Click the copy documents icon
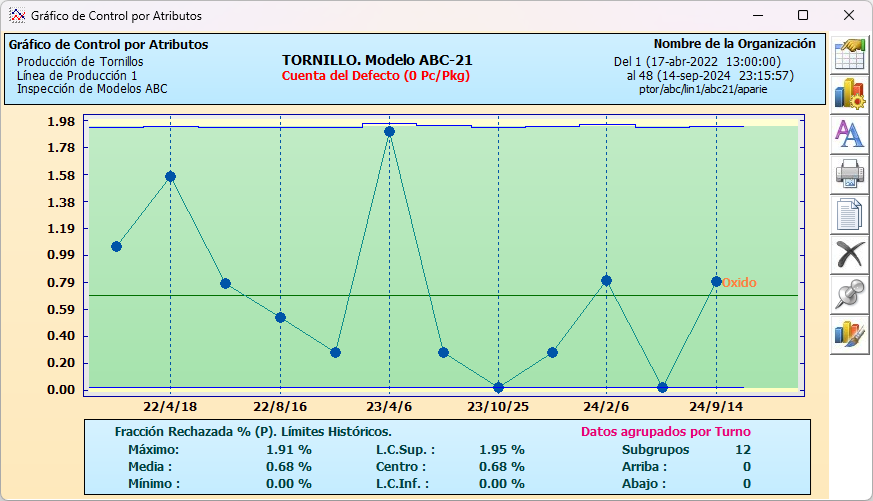 (849, 214)
